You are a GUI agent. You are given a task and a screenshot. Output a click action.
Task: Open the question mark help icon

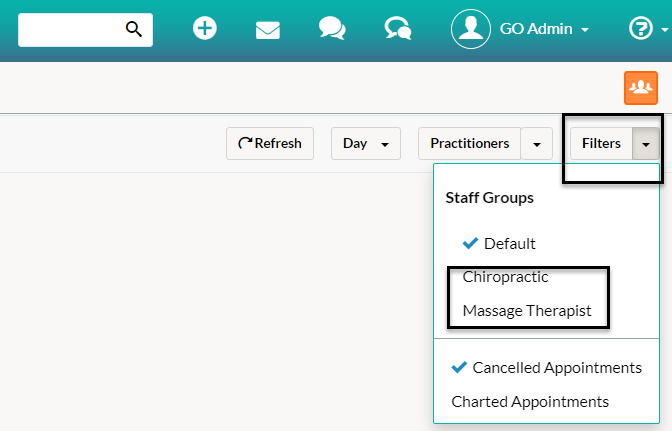tap(640, 29)
